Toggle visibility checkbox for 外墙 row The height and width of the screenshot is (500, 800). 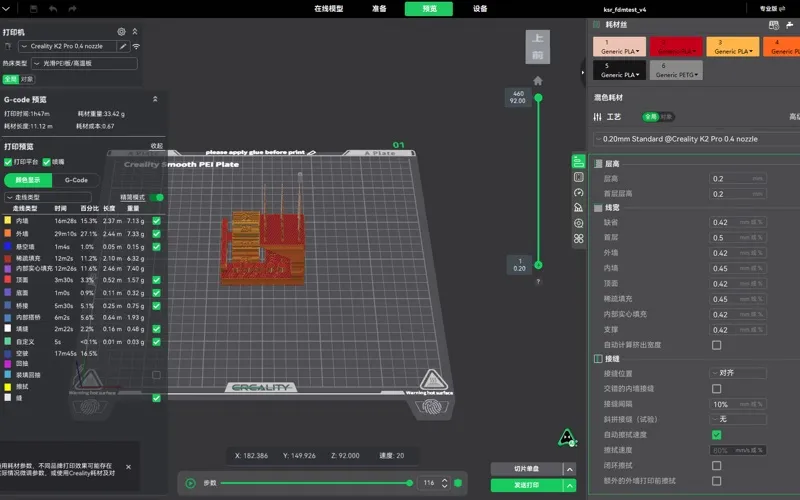coord(157,234)
